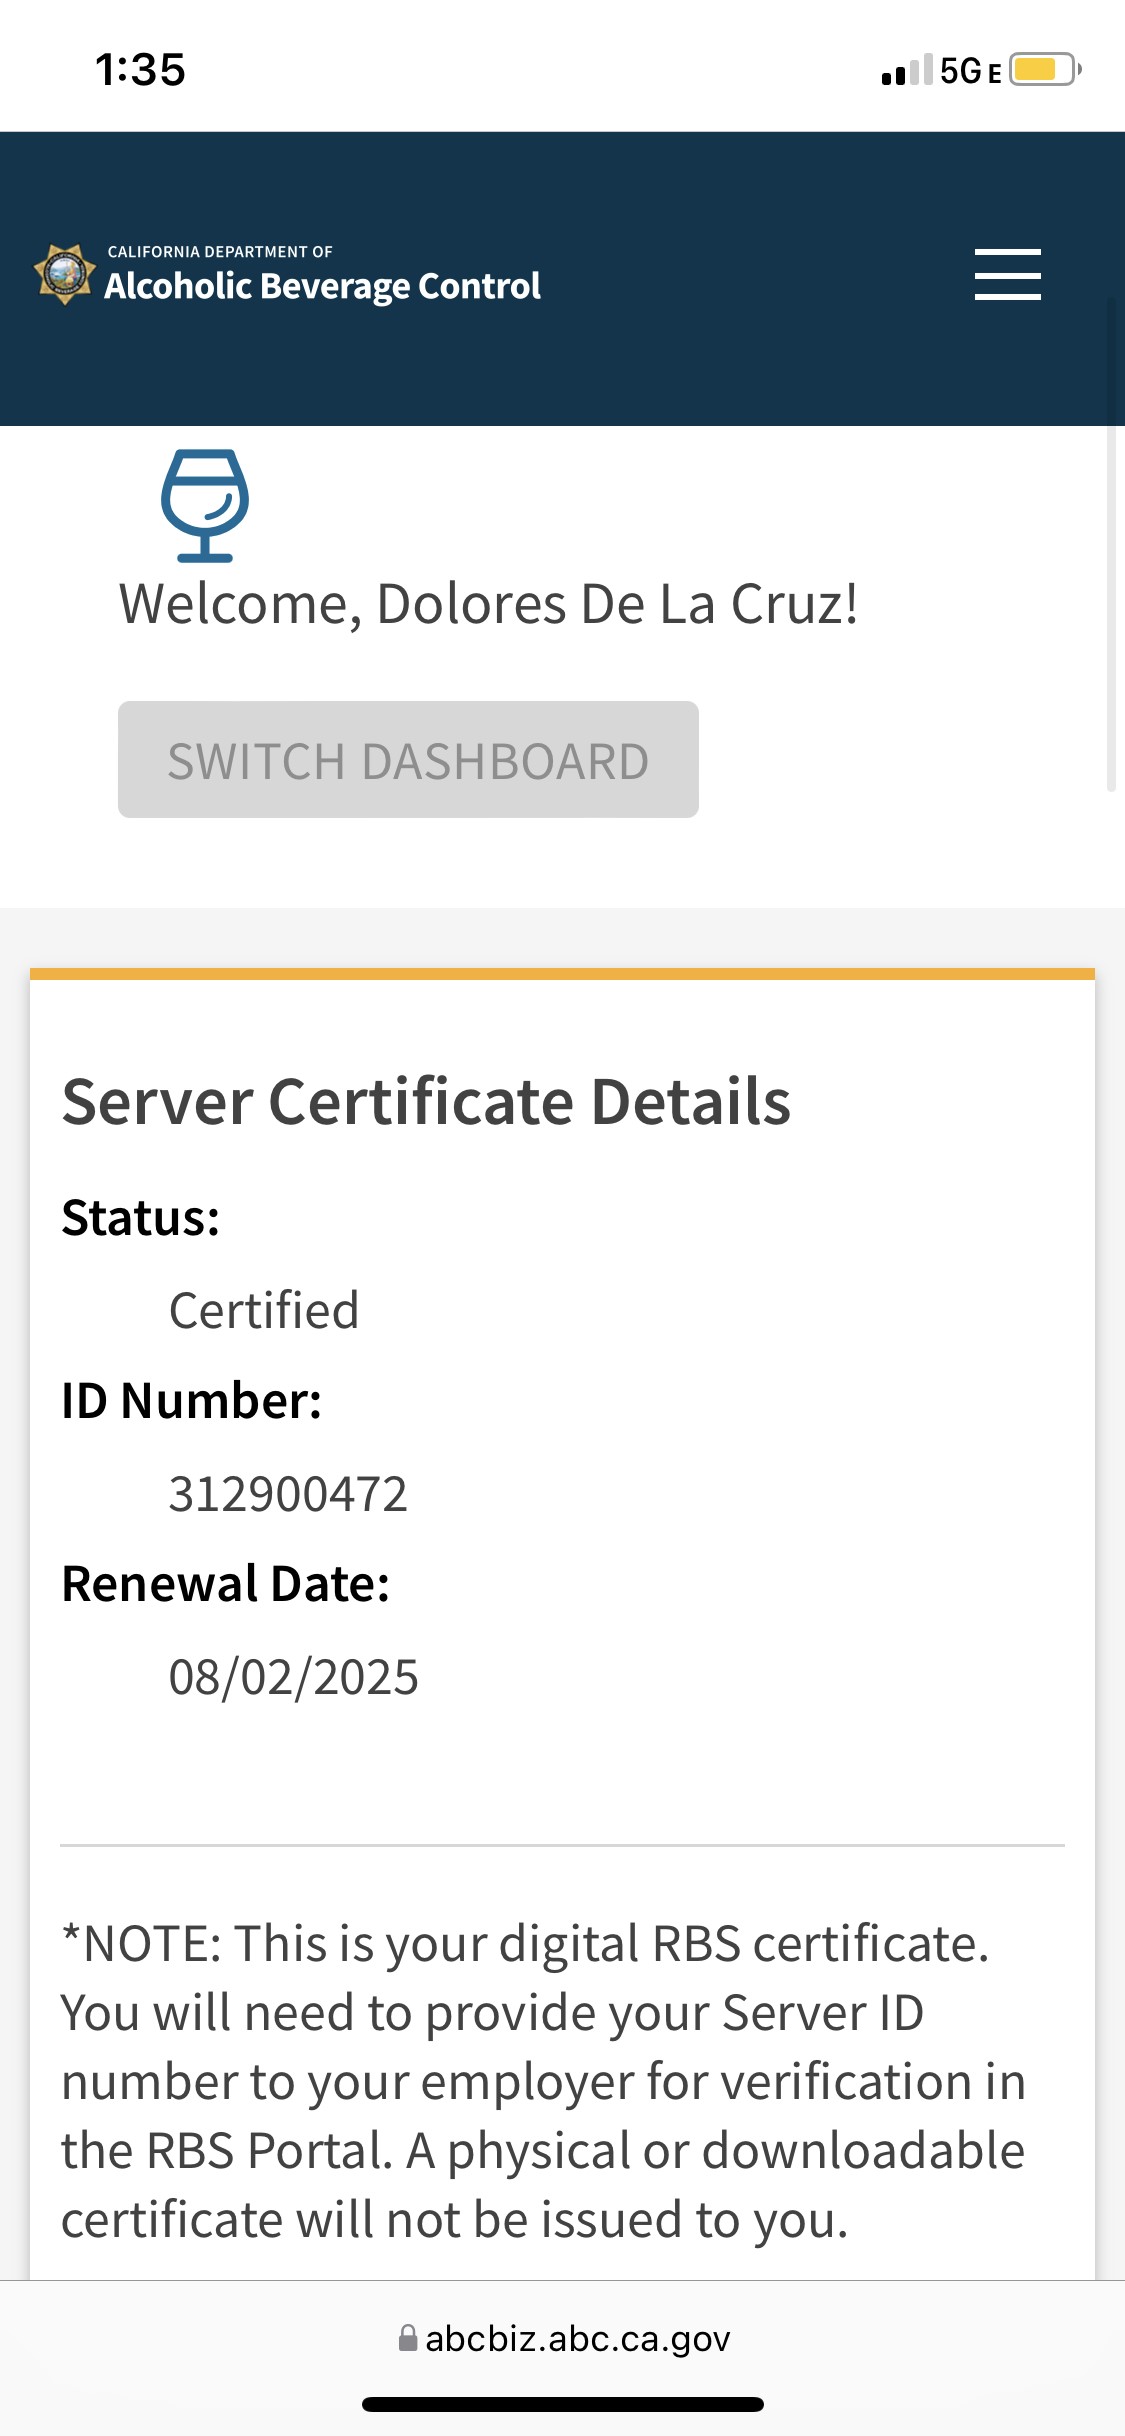
Task: Tap the digital RBS certificate note text
Action: coord(544,2081)
